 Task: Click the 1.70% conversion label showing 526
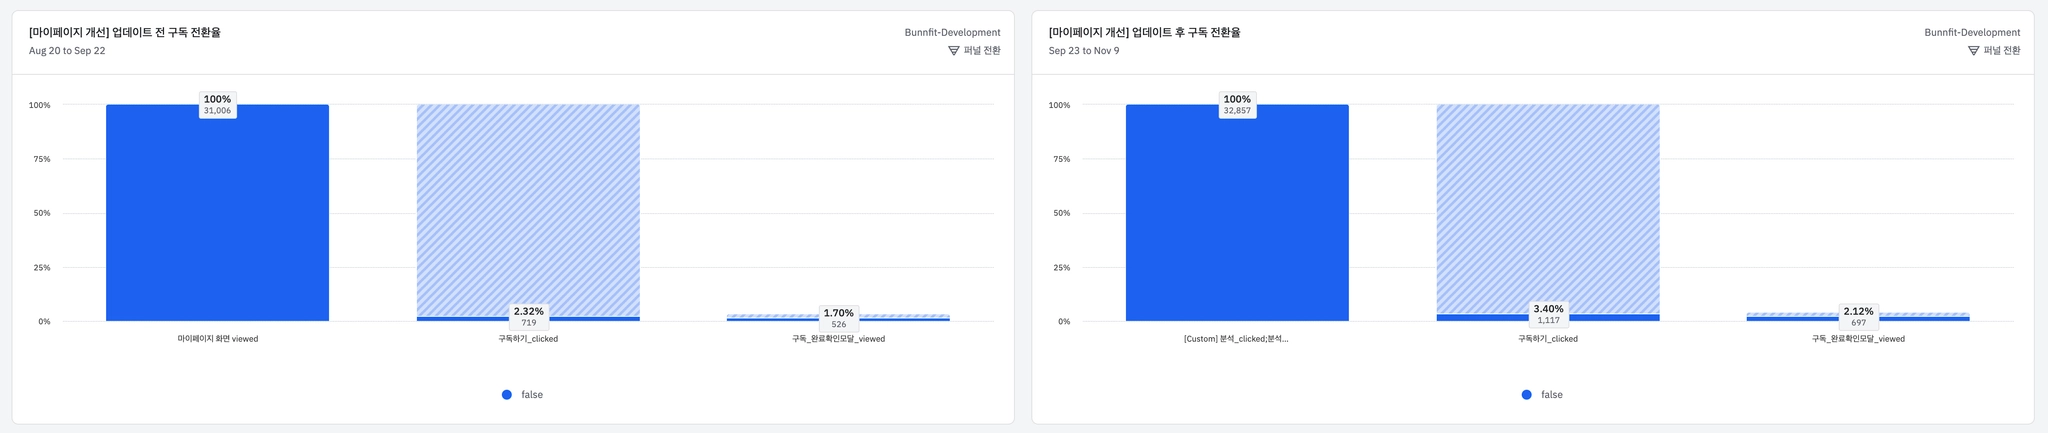[x=838, y=318]
